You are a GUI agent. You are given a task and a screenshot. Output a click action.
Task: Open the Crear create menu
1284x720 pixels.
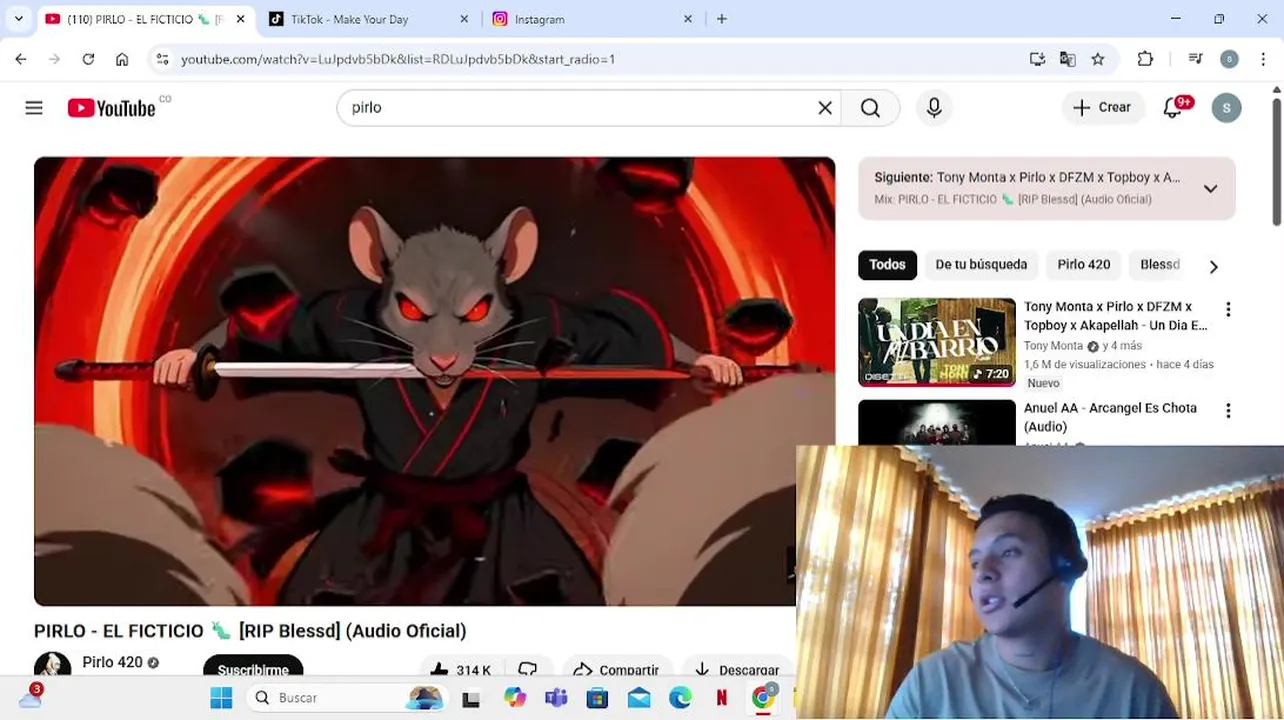point(1102,108)
